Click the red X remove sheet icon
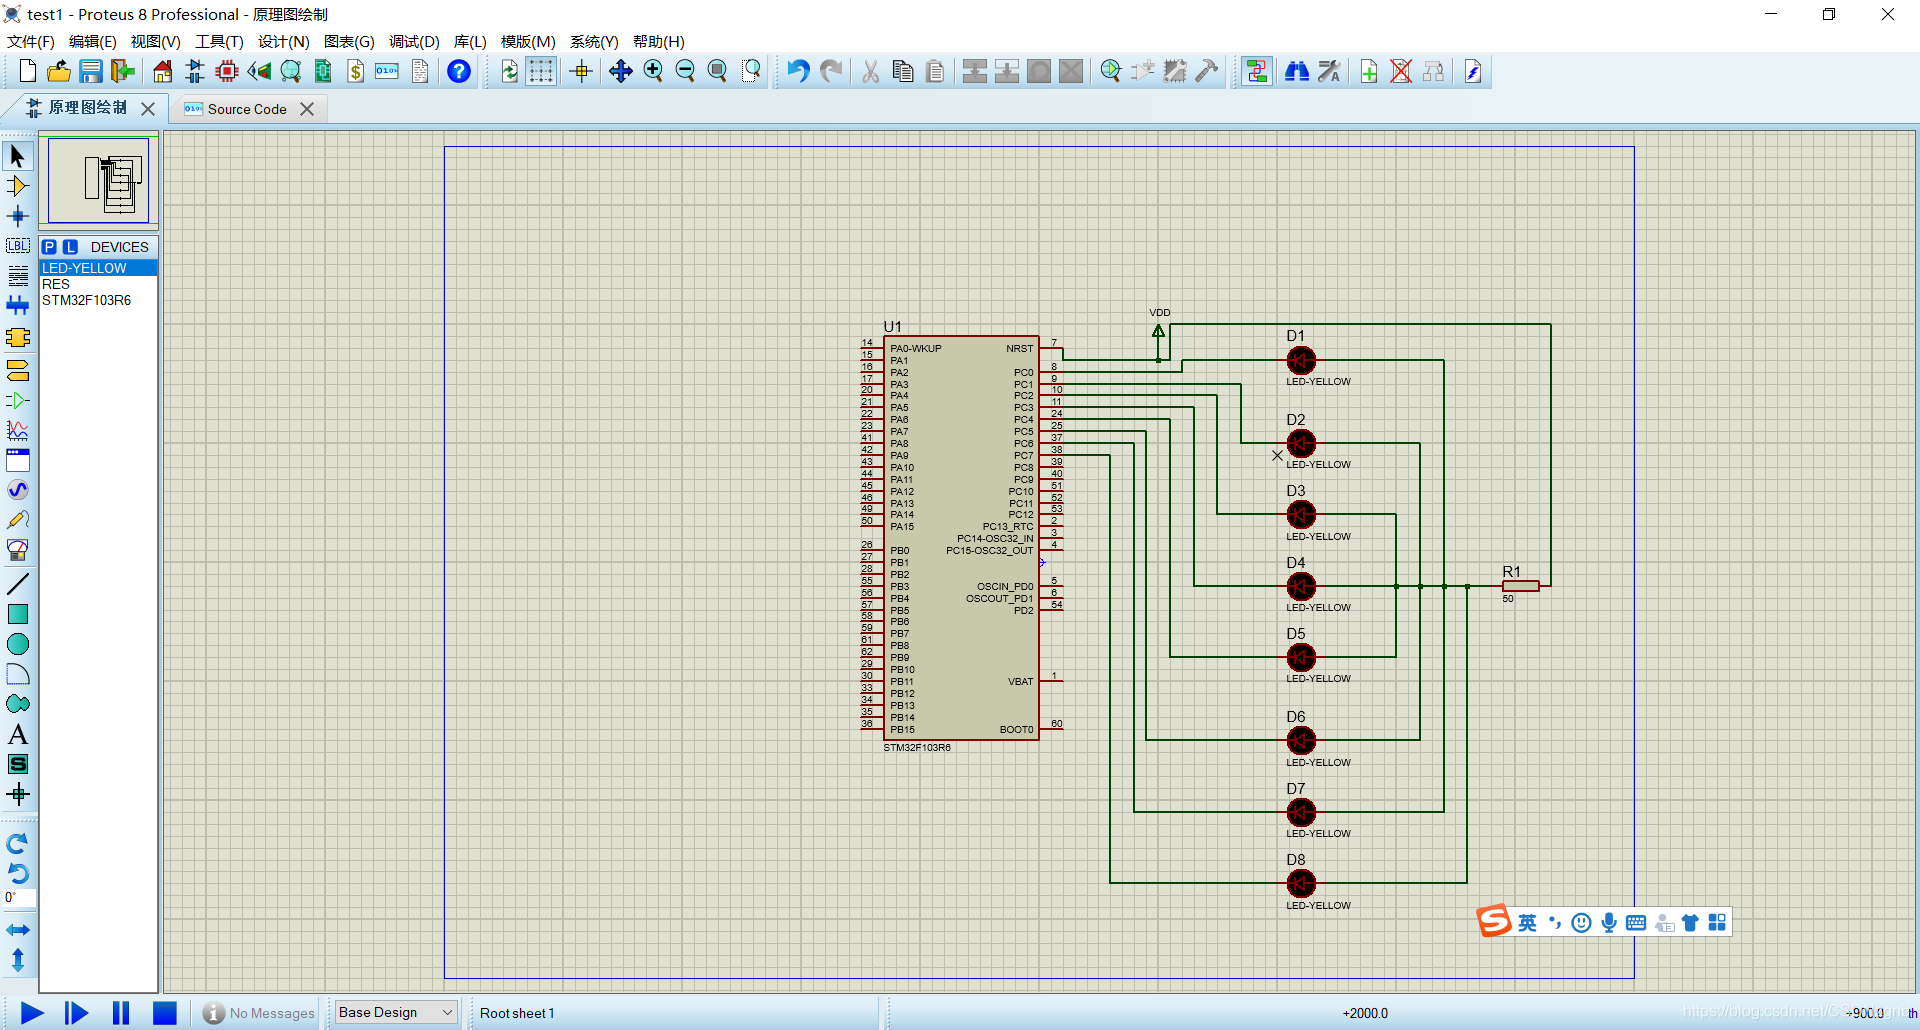Viewport: 1920px width, 1030px height. pyautogui.click(x=1401, y=71)
